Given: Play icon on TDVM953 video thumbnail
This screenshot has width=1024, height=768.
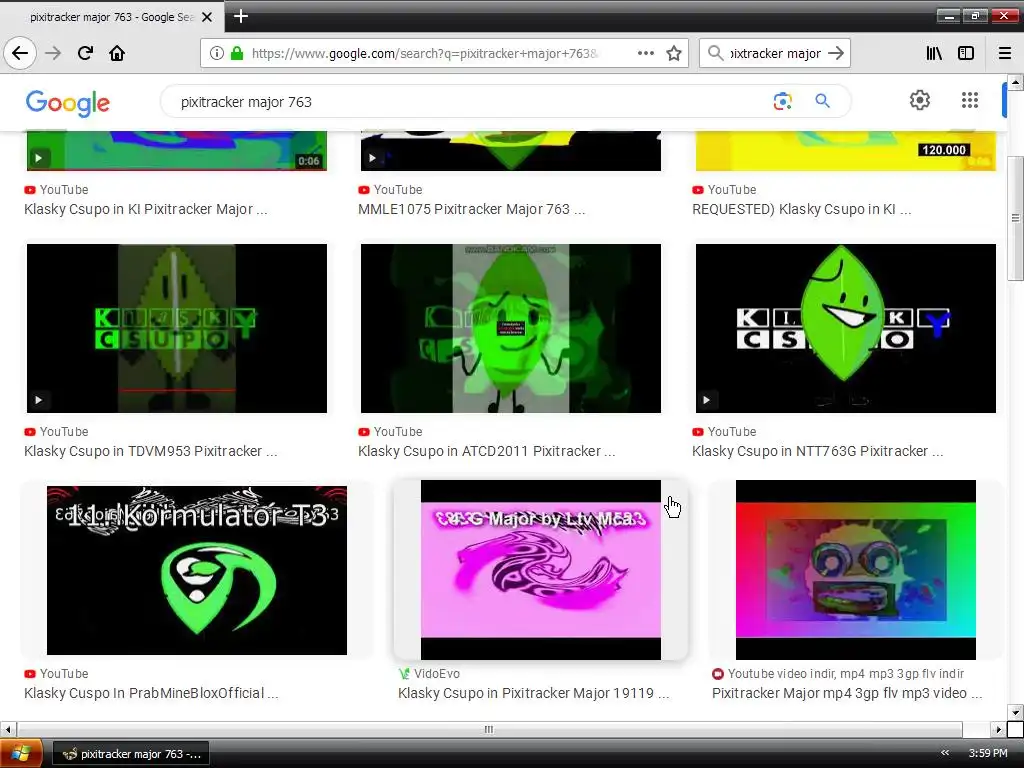Looking at the screenshot, I should [x=39, y=400].
